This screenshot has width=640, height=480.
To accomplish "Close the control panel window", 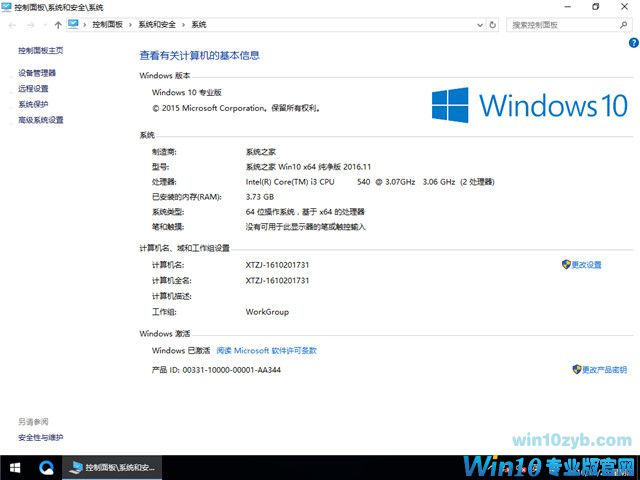I will (624, 7).
